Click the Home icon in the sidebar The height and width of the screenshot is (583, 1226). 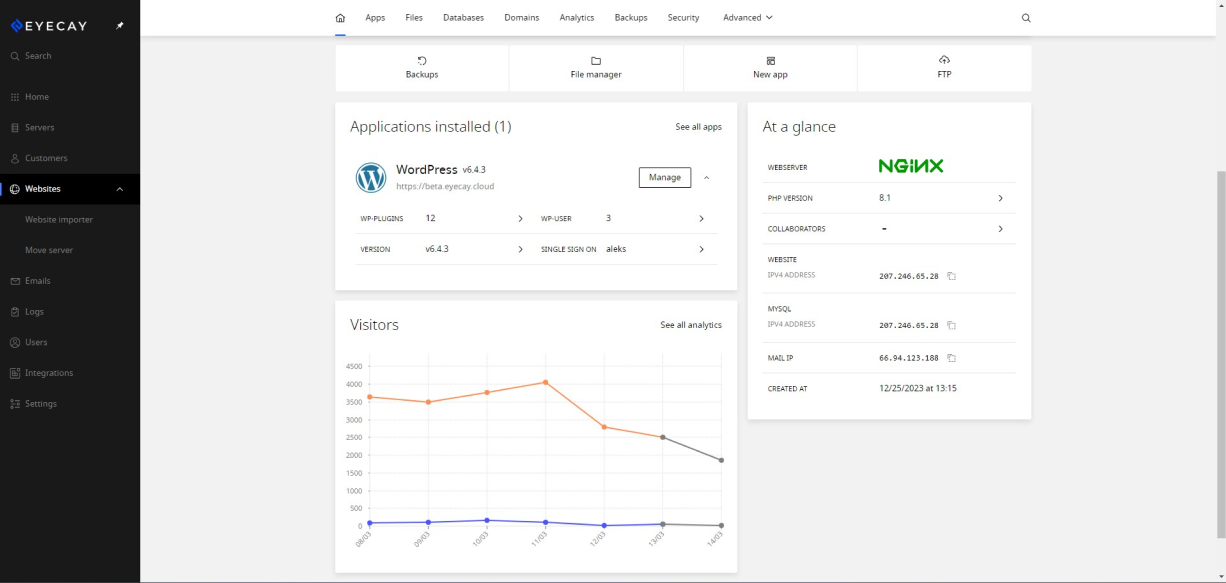pos(15,97)
